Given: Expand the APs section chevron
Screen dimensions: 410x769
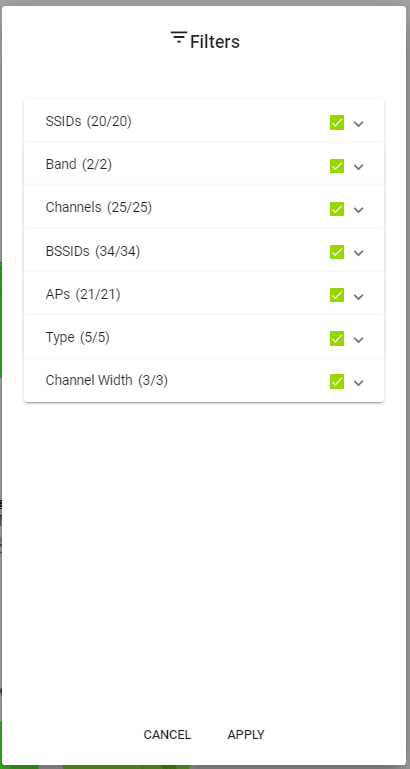Looking at the screenshot, I should pos(359,296).
